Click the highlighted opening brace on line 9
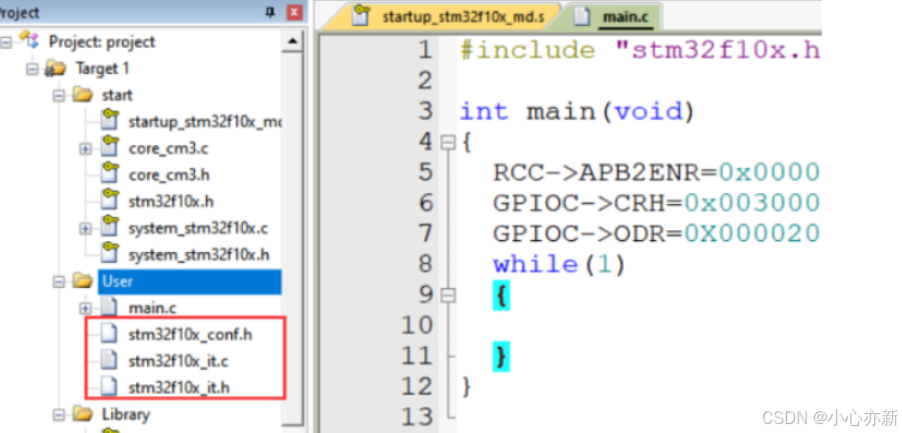 click(501, 296)
